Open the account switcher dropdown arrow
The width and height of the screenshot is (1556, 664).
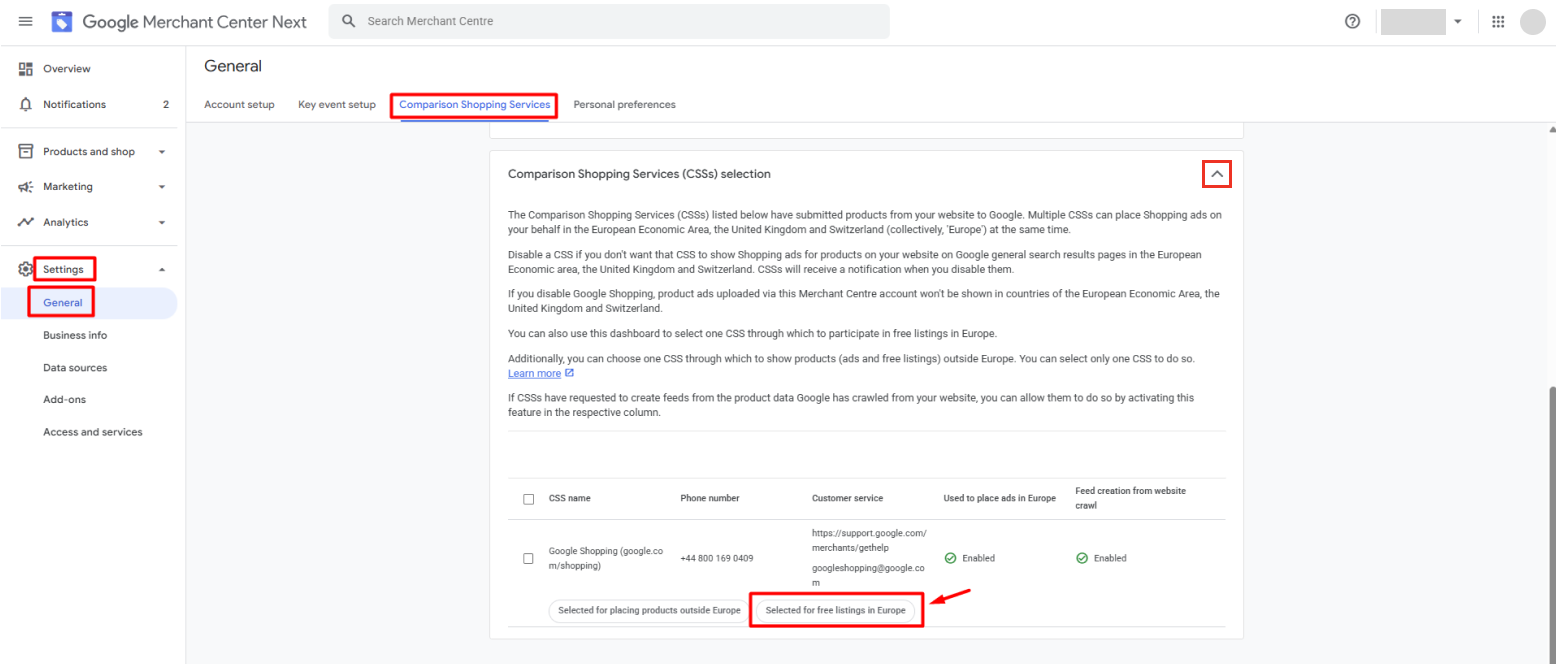click(x=1457, y=21)
